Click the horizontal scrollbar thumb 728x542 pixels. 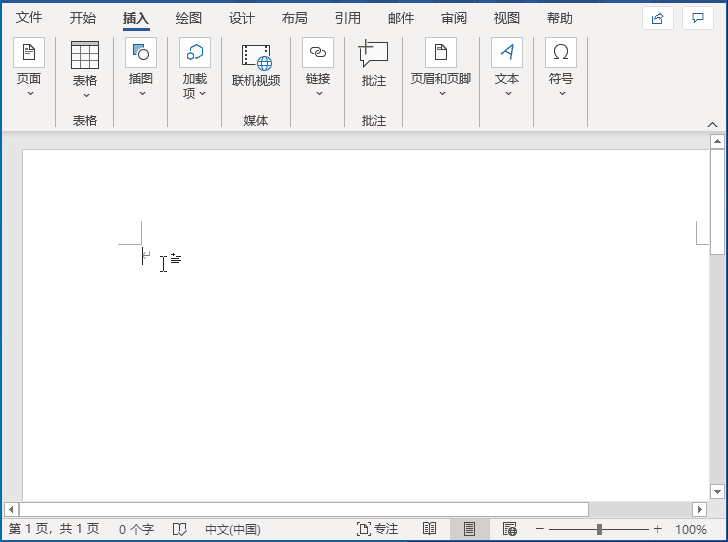click(304, 509)
